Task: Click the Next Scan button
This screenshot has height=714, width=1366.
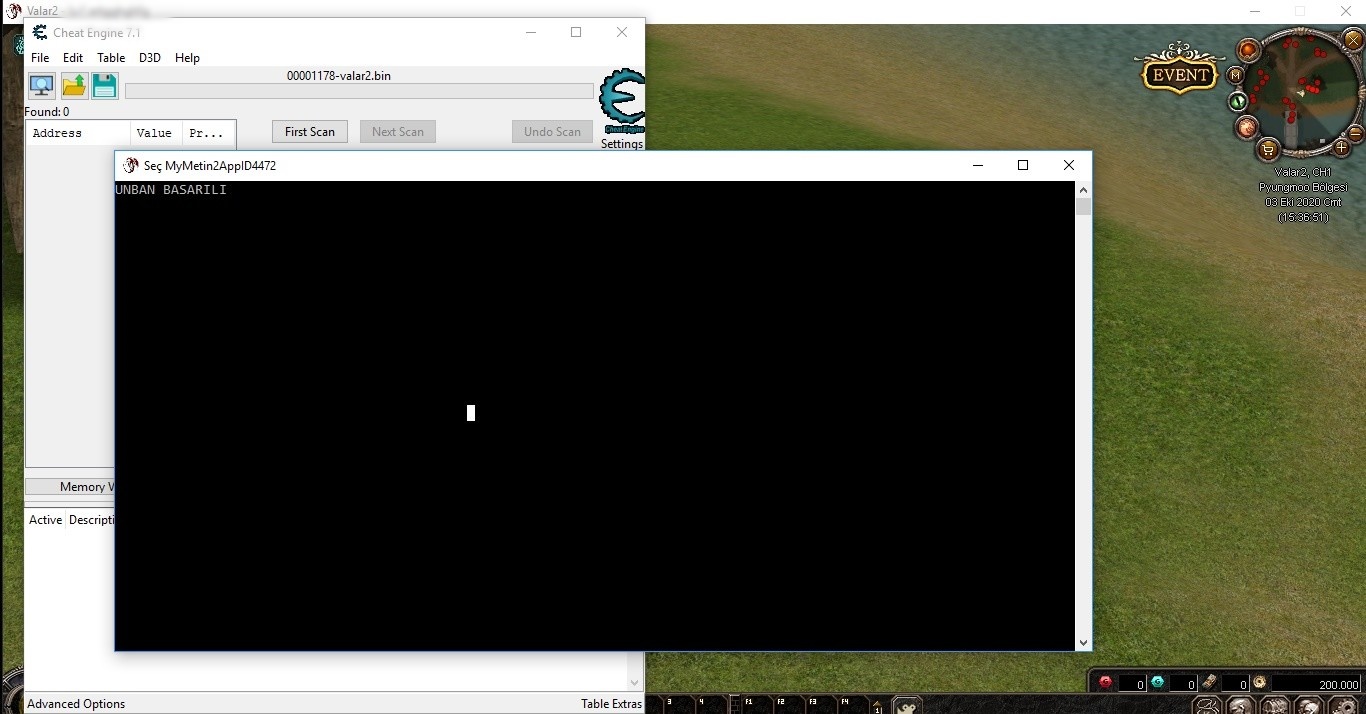Action: coord(398,132)
